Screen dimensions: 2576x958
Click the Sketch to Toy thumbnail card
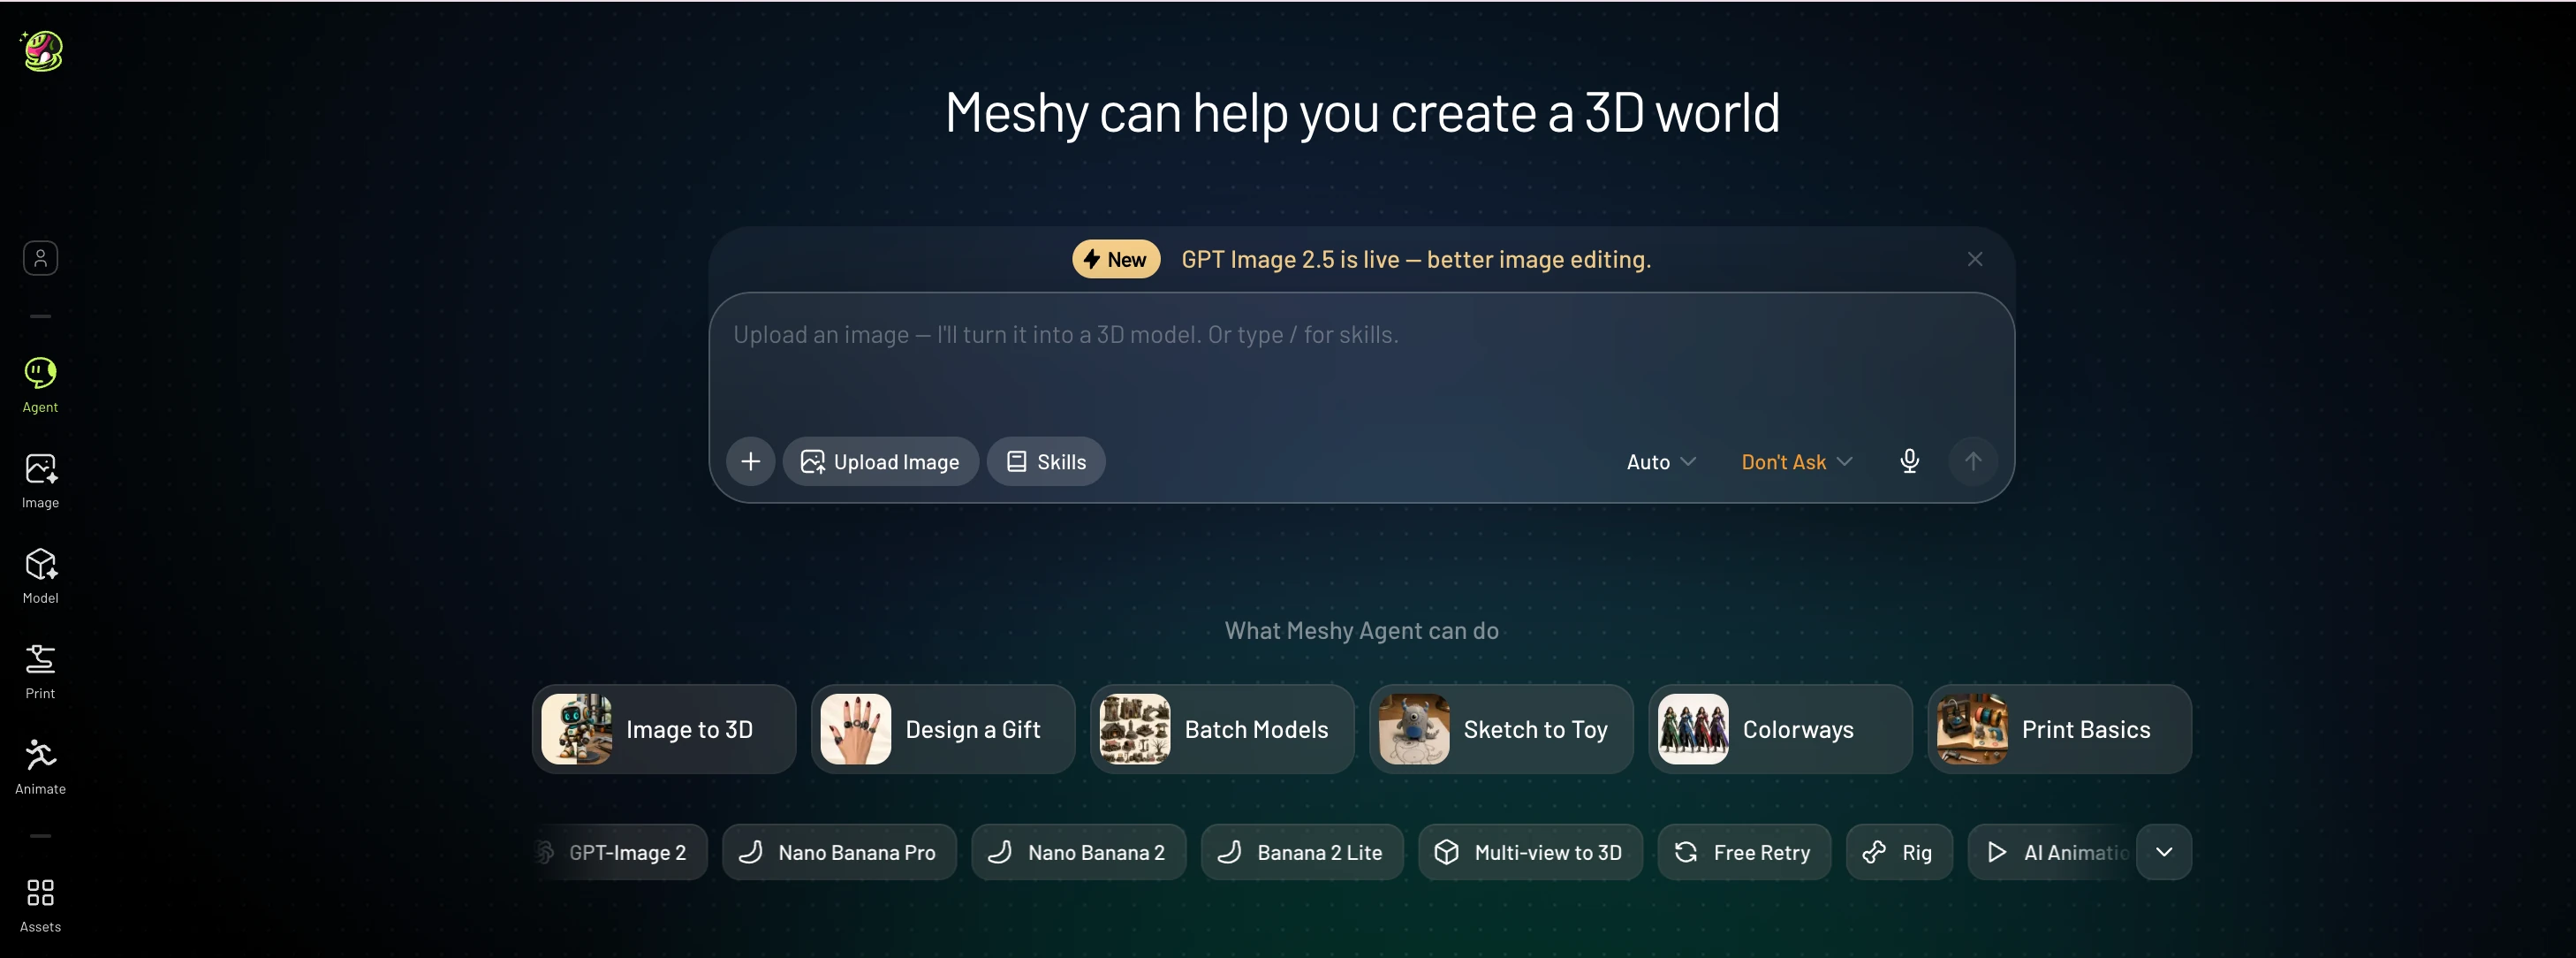point(1500,729)
